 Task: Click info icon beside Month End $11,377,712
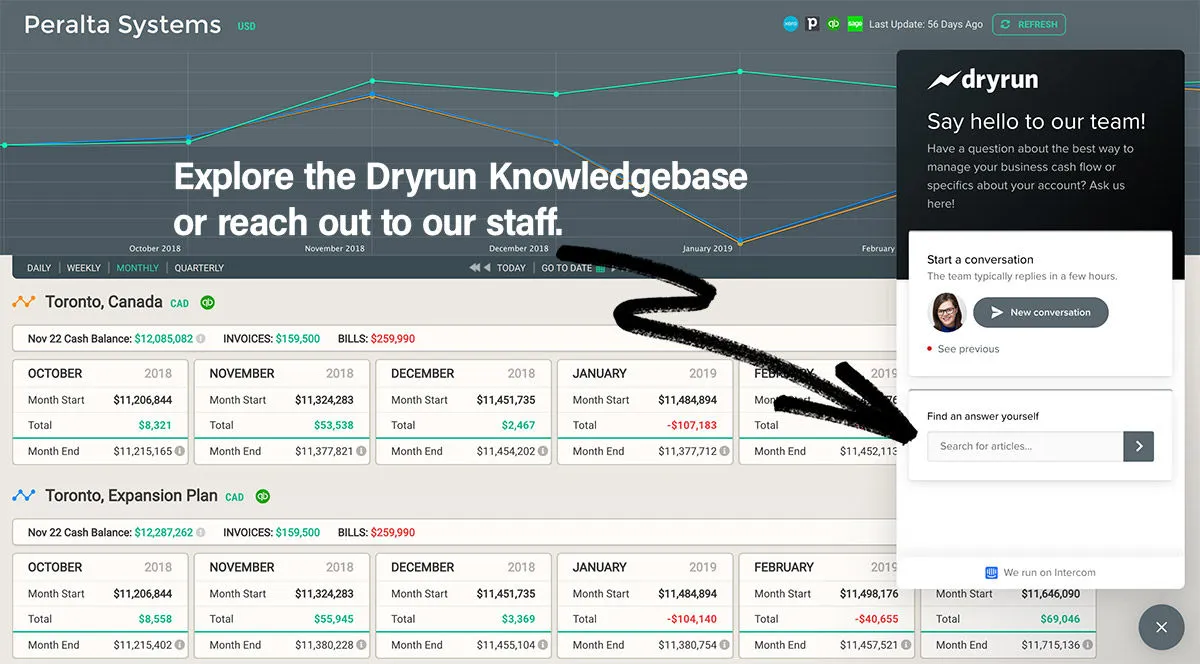725,451
